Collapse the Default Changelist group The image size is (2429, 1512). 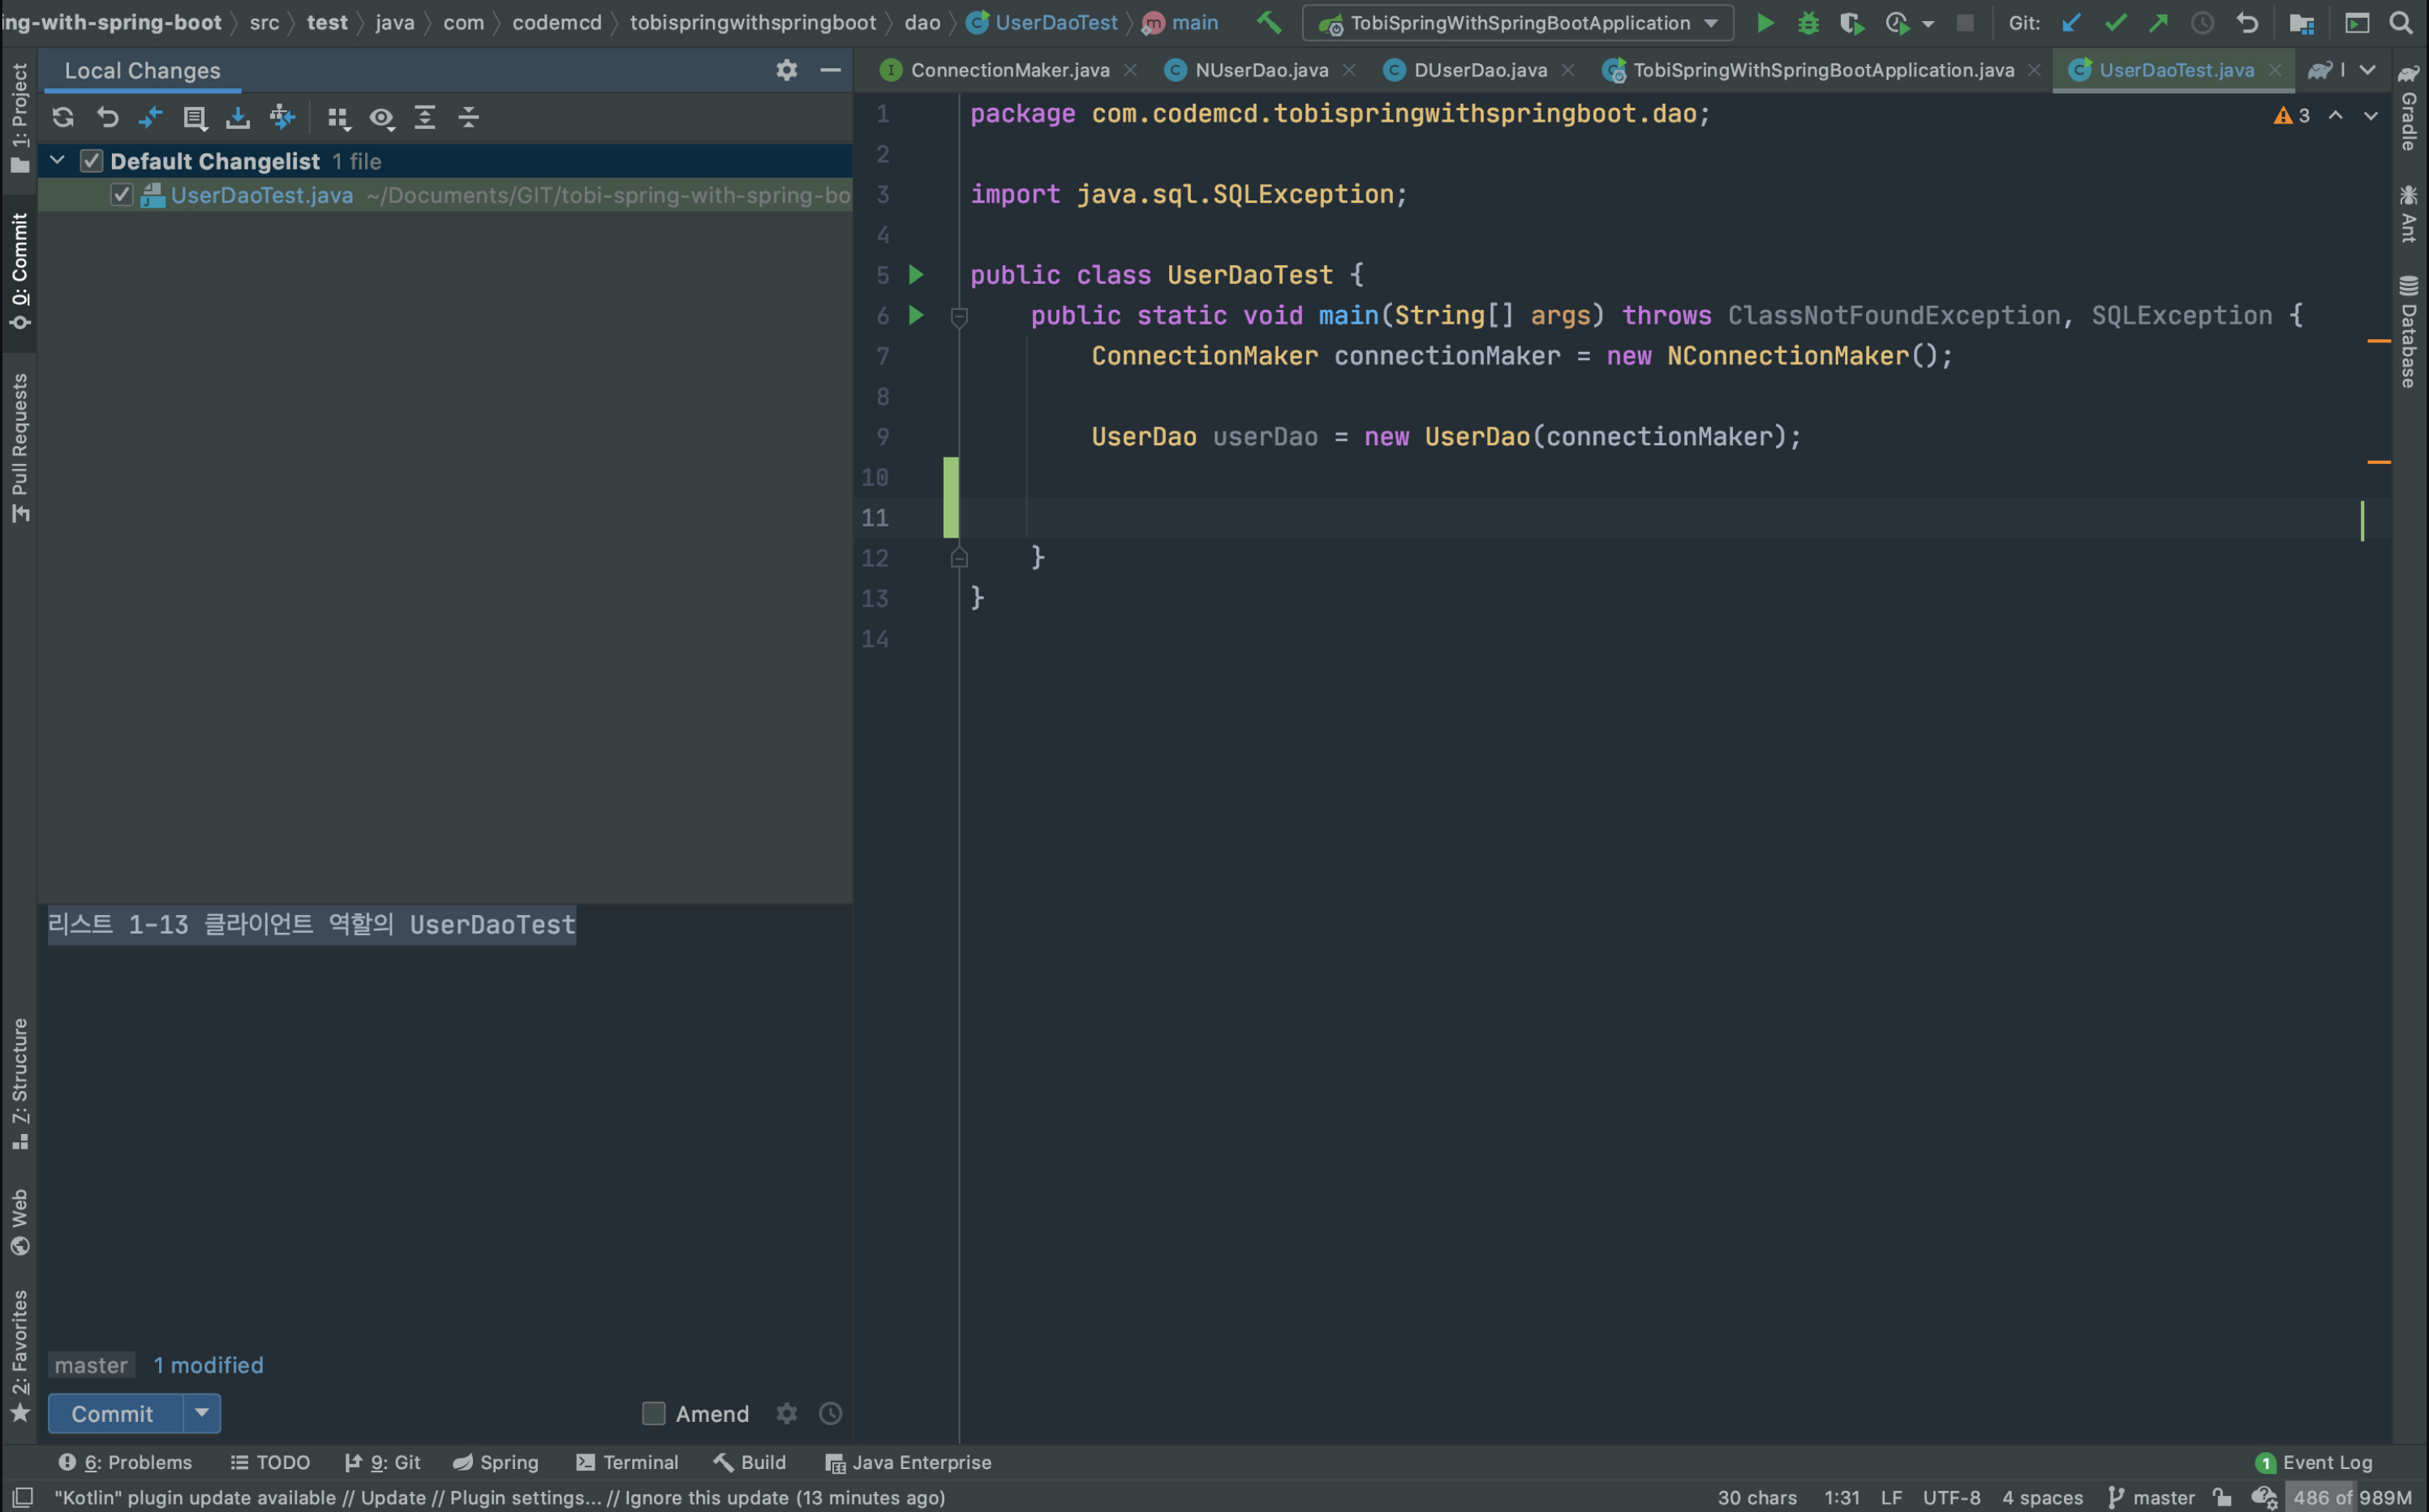pos(57,160)
